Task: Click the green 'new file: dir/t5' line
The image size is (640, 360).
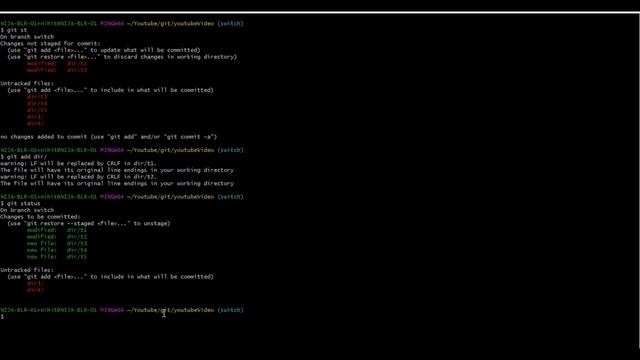Action: [57, 257]
